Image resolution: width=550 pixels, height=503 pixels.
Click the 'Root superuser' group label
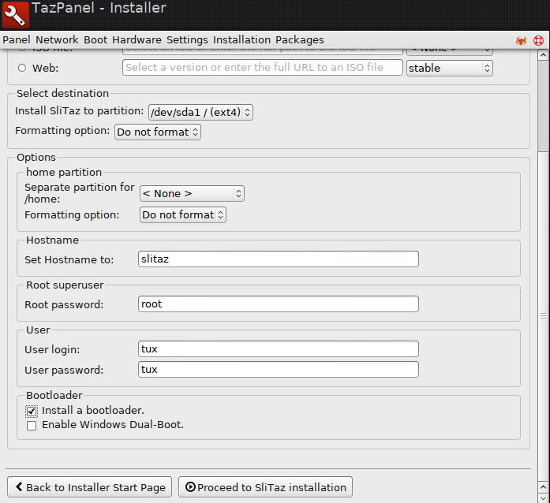(x=65, y=285)
